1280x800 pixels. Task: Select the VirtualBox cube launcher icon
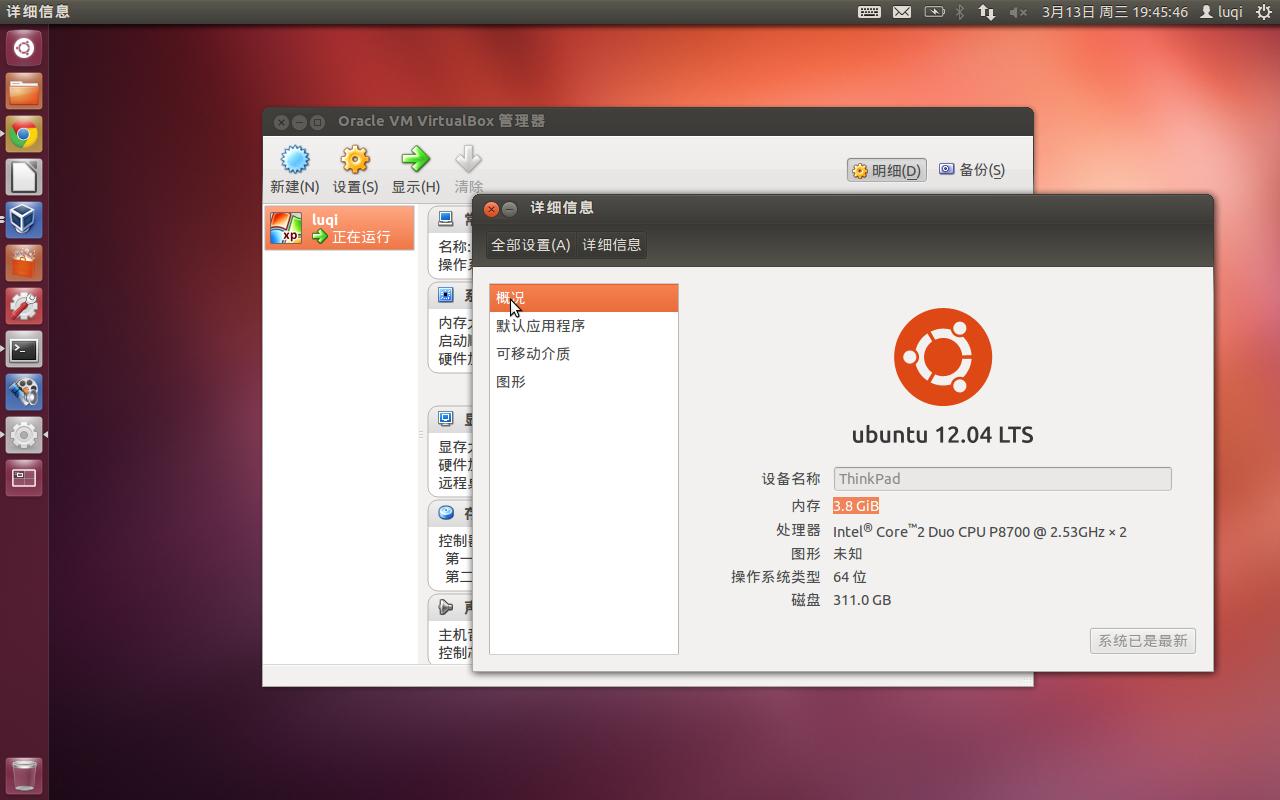click(x=24, y=220)
